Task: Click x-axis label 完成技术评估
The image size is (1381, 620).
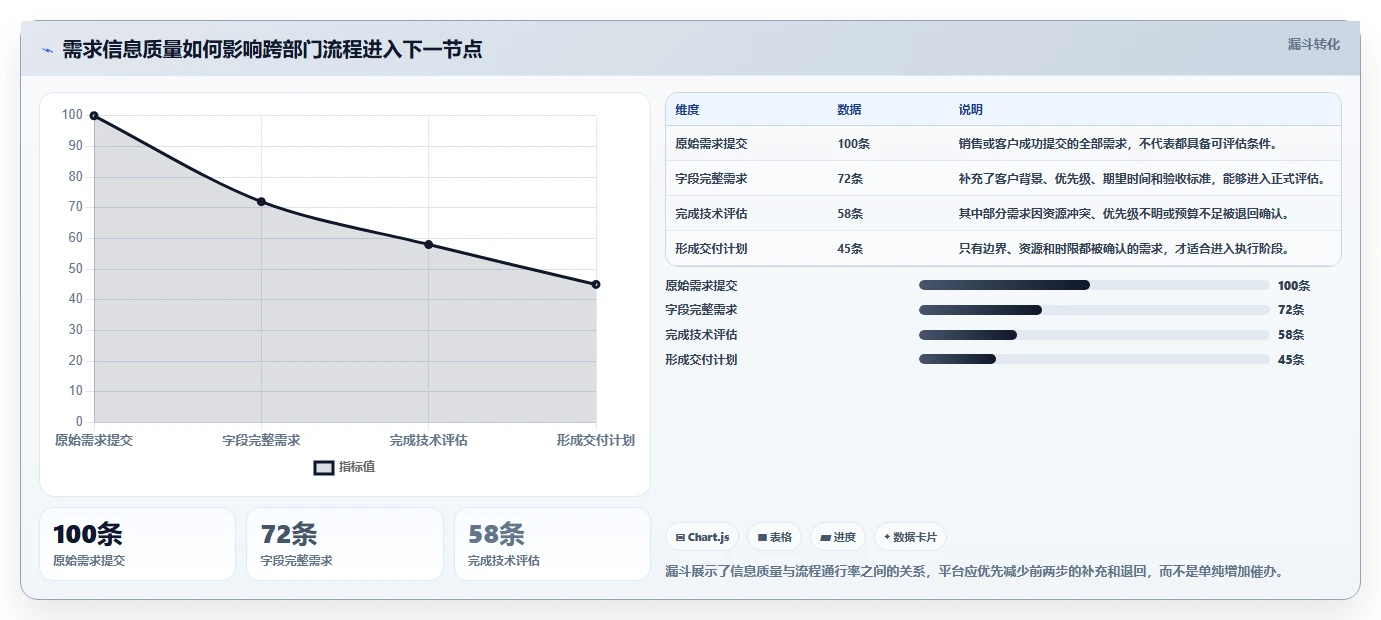Action: [x=428, y=441]
